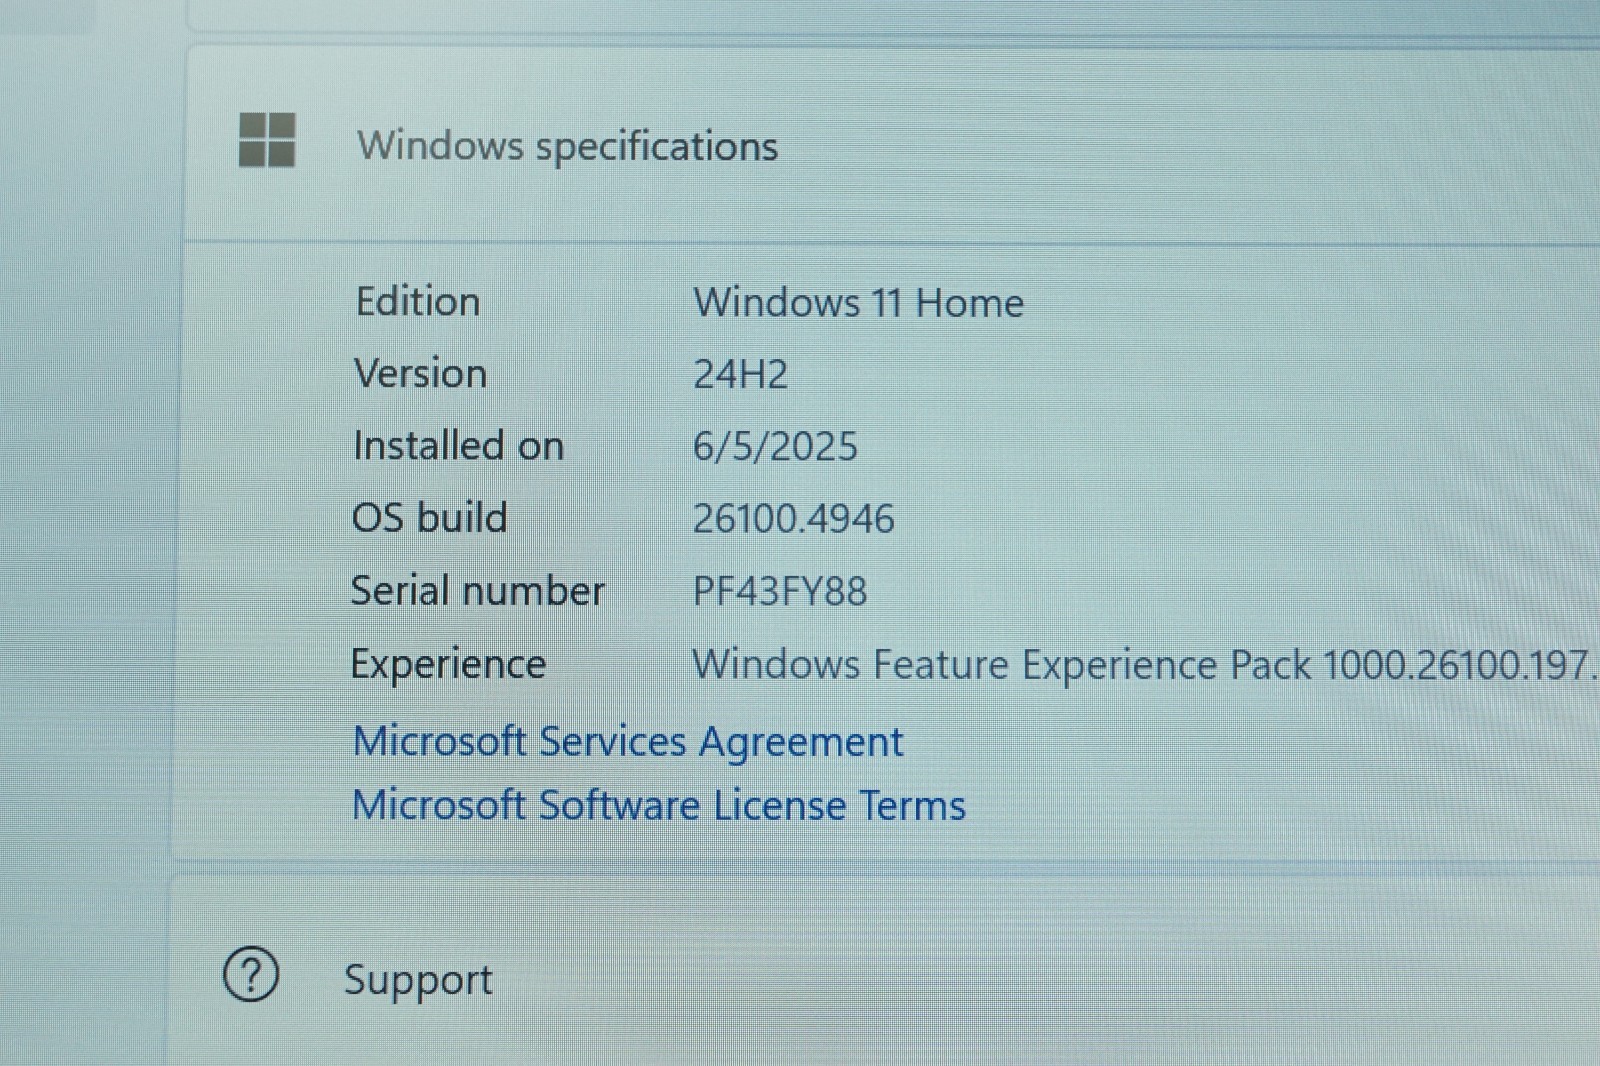The height and width of the screenshot is (1066, 1600).
Task: Click the Installed on label
Action: 459,445
